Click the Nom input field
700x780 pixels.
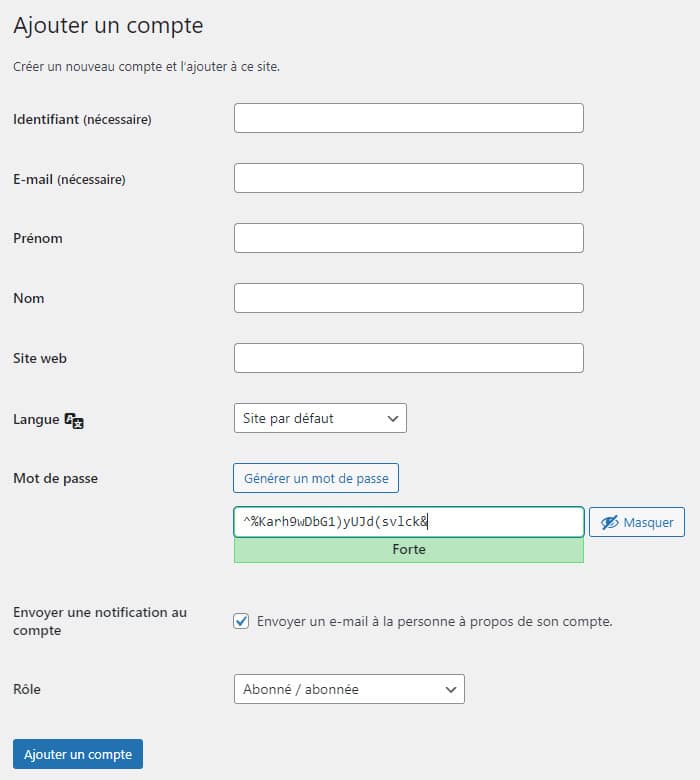coord(408,298)
